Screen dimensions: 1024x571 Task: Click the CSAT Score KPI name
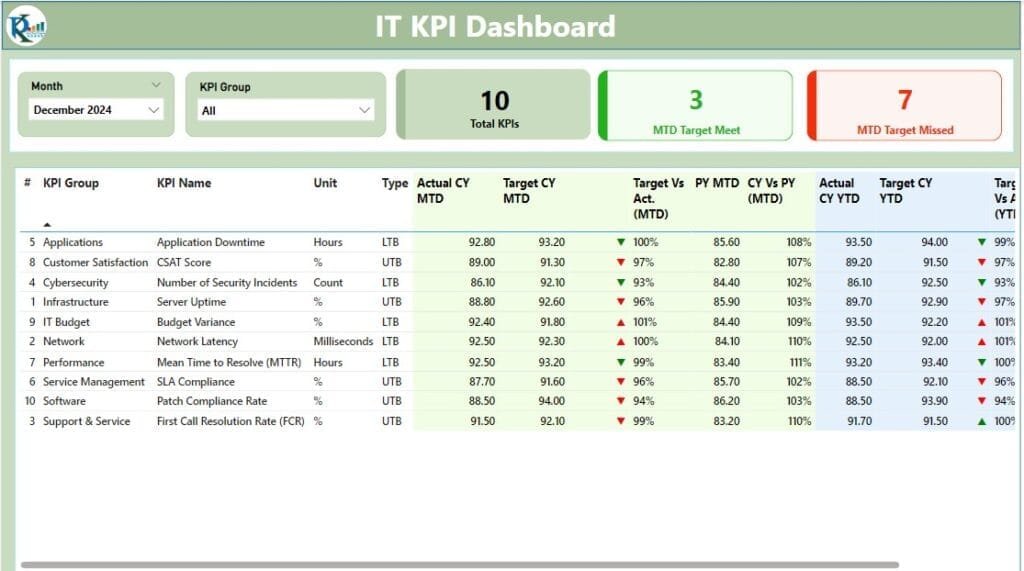click(x=184, y=263)
